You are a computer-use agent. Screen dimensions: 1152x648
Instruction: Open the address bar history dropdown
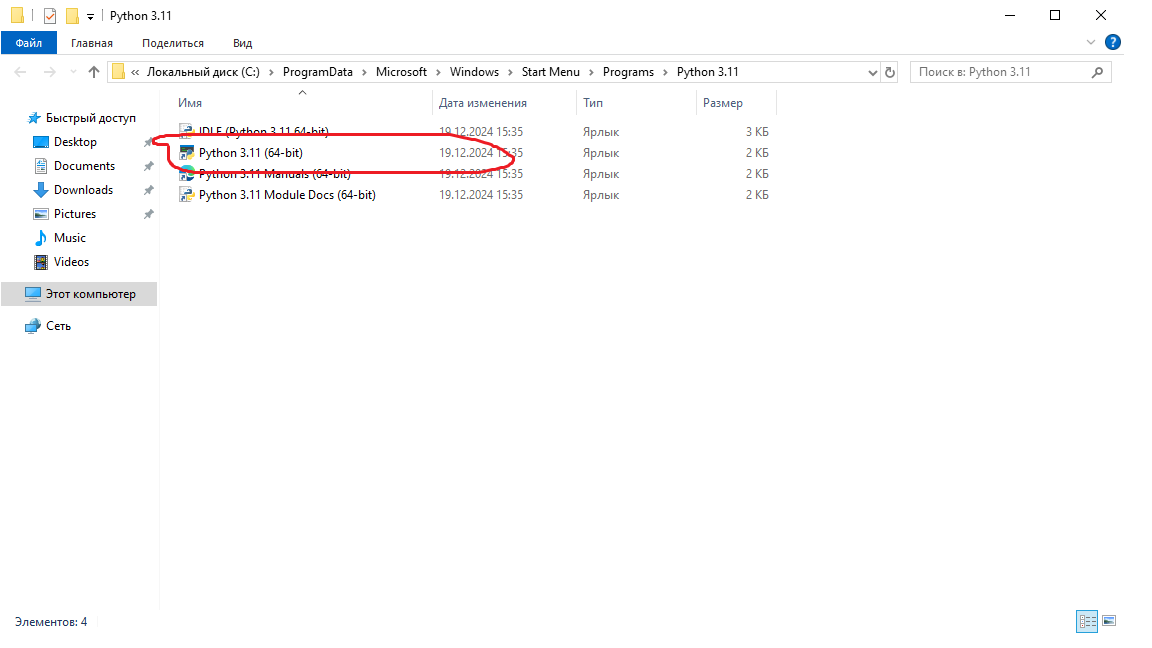pos(871,72)
